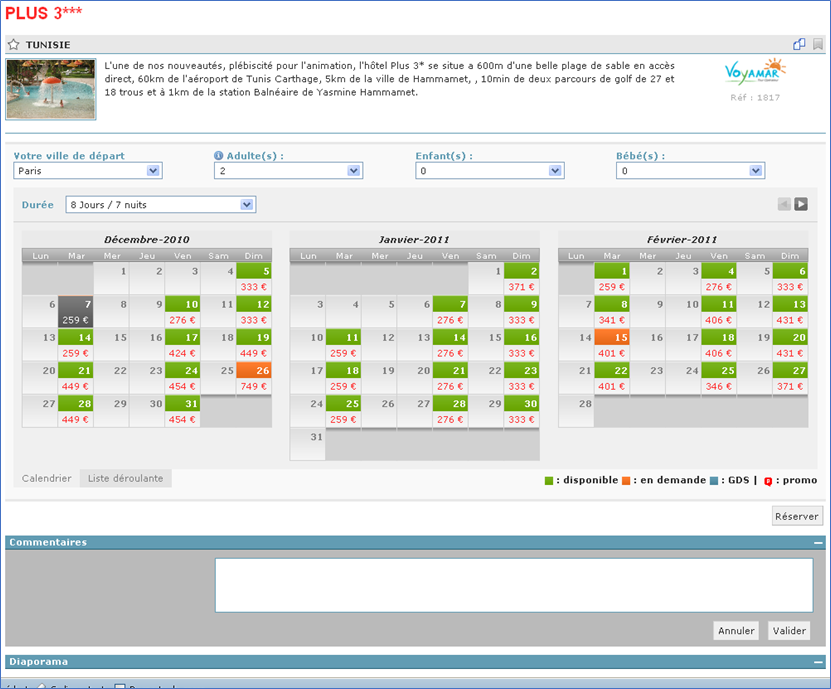831x689 pixels.
Task: Click the grey bookmark icon
Action: [x=818, y=44]
